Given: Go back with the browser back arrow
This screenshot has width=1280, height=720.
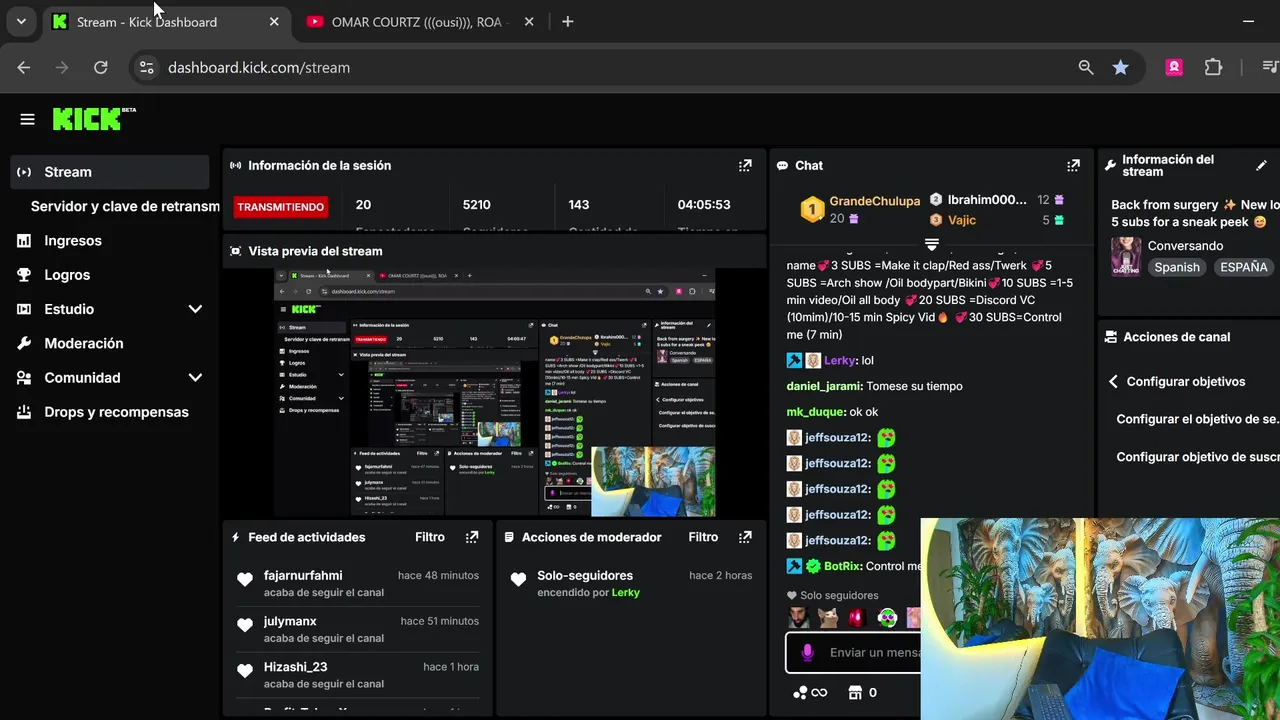Looking at the screenshot, I should click(x=24, y=68).
